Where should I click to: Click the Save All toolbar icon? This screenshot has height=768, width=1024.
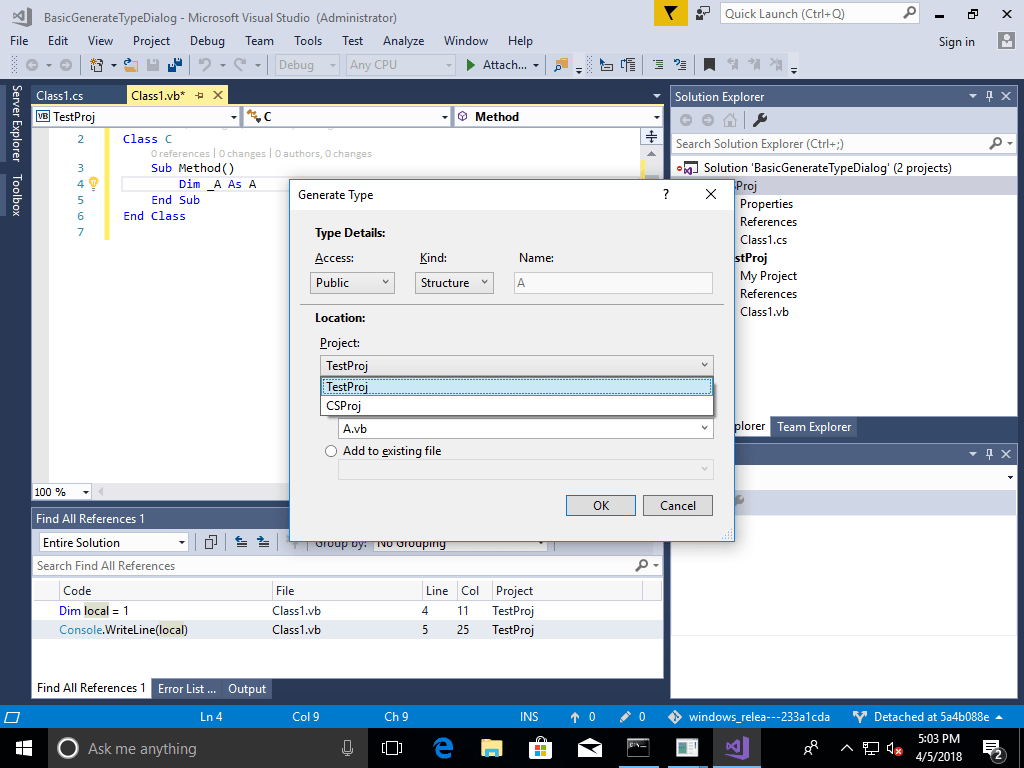[174, 65]
